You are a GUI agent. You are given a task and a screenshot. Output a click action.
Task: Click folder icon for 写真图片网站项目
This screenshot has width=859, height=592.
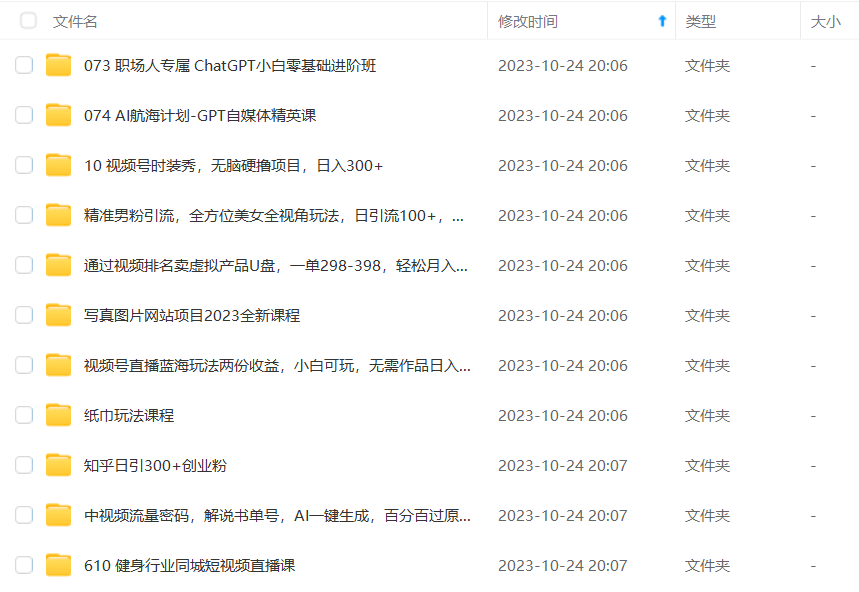point(59,316)
